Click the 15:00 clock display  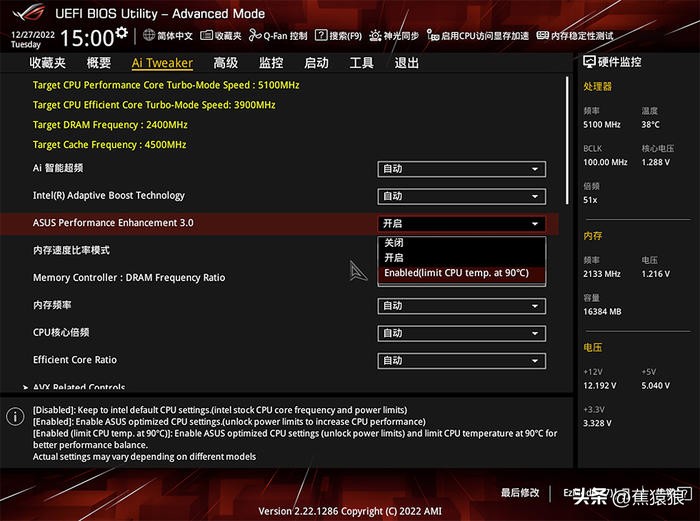(87, 38)
